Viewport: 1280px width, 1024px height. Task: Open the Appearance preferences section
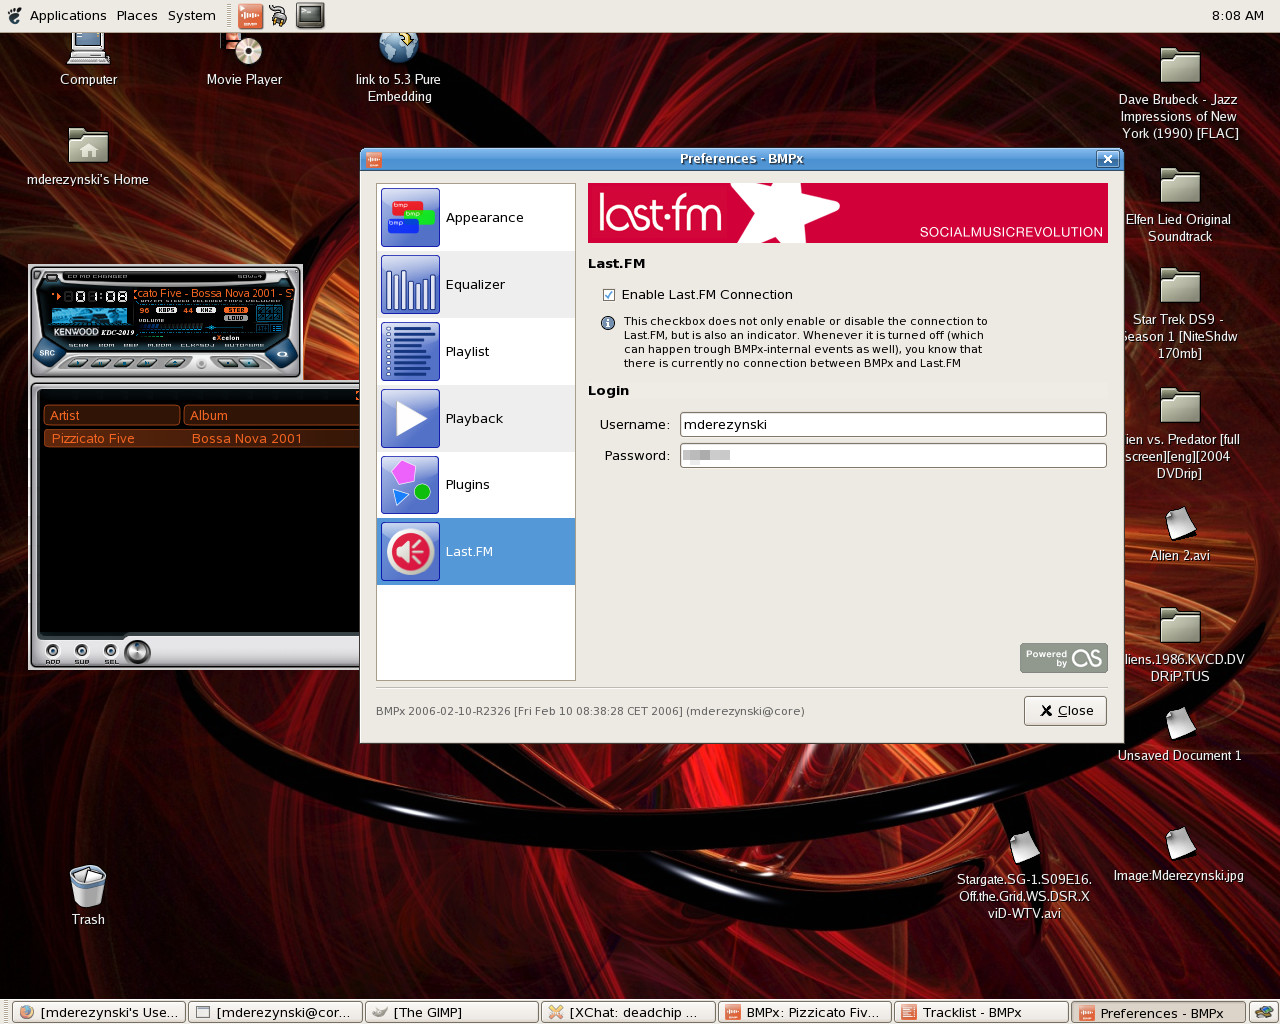coord(475,218)
